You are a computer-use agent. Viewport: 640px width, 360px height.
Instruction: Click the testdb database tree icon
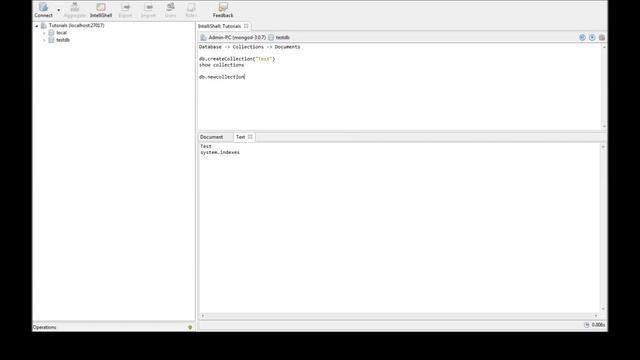(x=51, y=40)
